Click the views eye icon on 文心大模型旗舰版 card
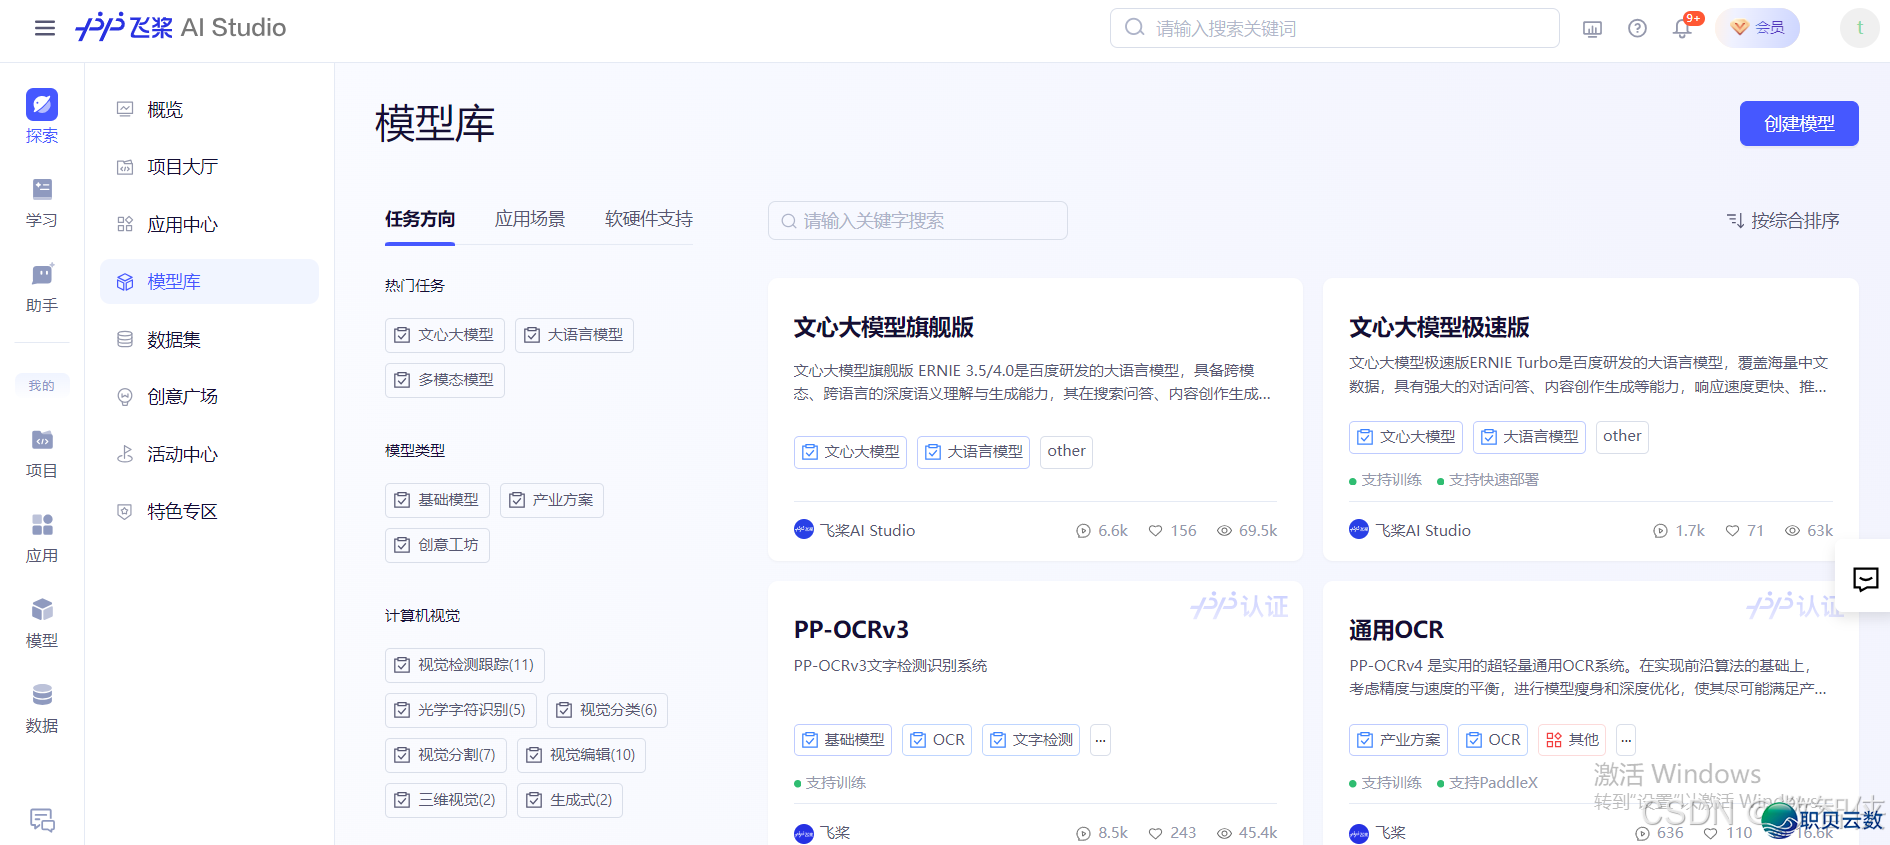Image resolution: width=1890 pixels, height=845 pixels. point(1224,531)
